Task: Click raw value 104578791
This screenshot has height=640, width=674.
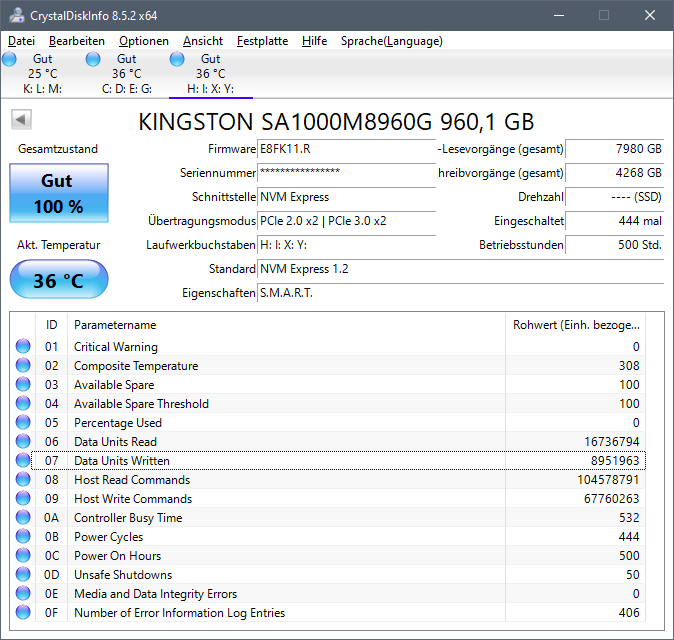Action: (608, 480)
